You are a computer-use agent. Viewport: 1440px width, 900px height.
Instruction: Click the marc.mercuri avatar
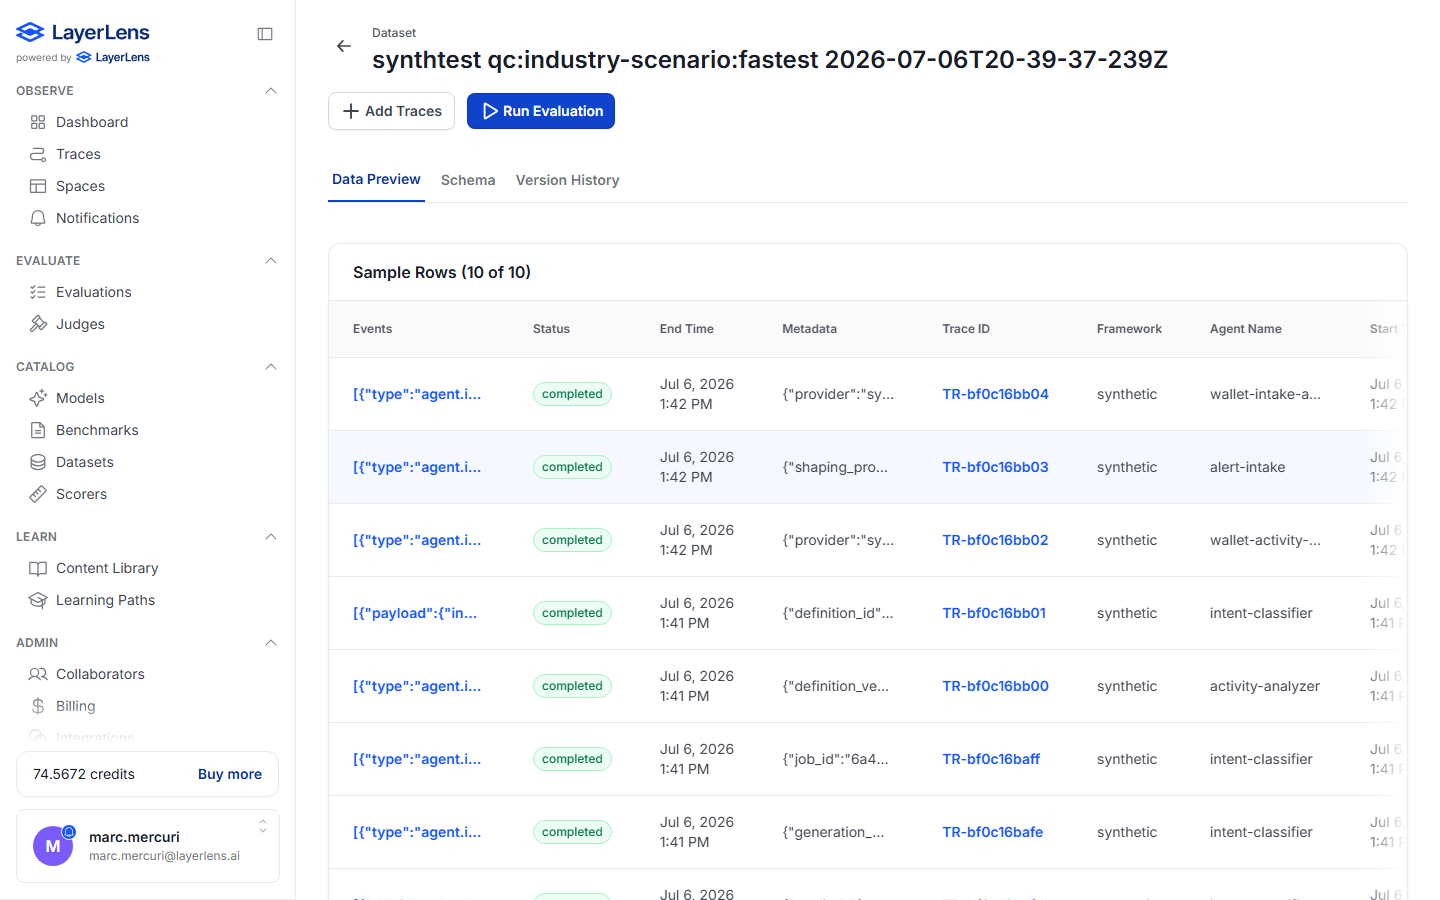(x=53, y=846)
